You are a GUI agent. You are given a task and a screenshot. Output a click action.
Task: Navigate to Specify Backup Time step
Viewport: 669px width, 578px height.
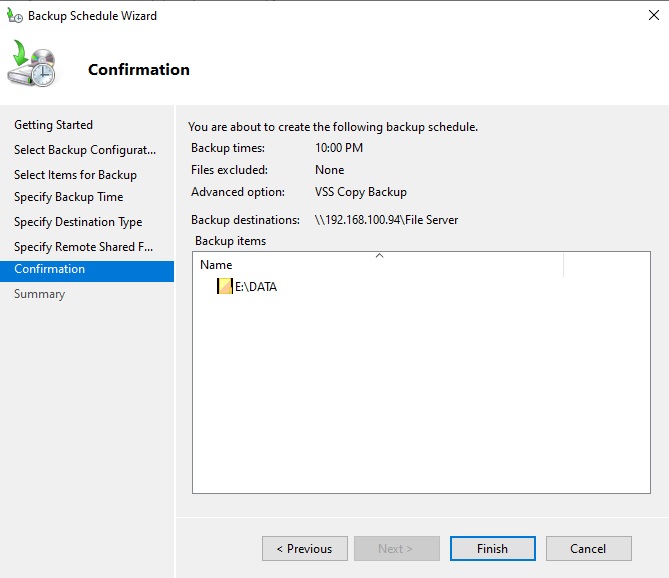click(x=68, y=197)
